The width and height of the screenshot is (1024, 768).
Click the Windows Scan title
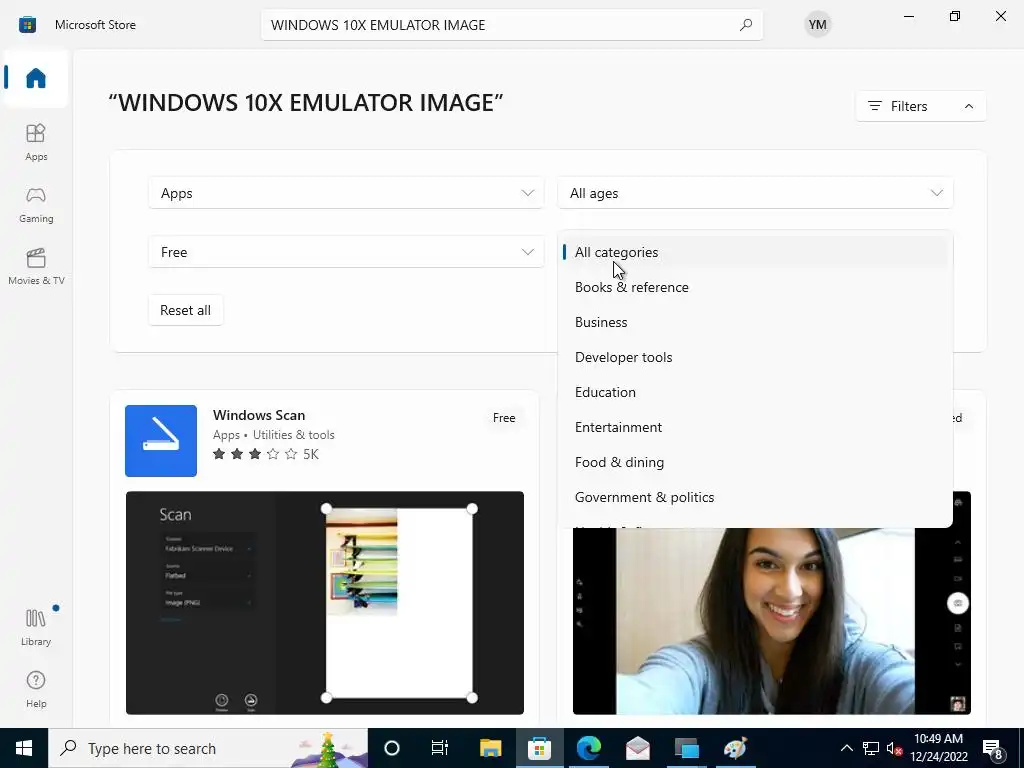[259, 415]
